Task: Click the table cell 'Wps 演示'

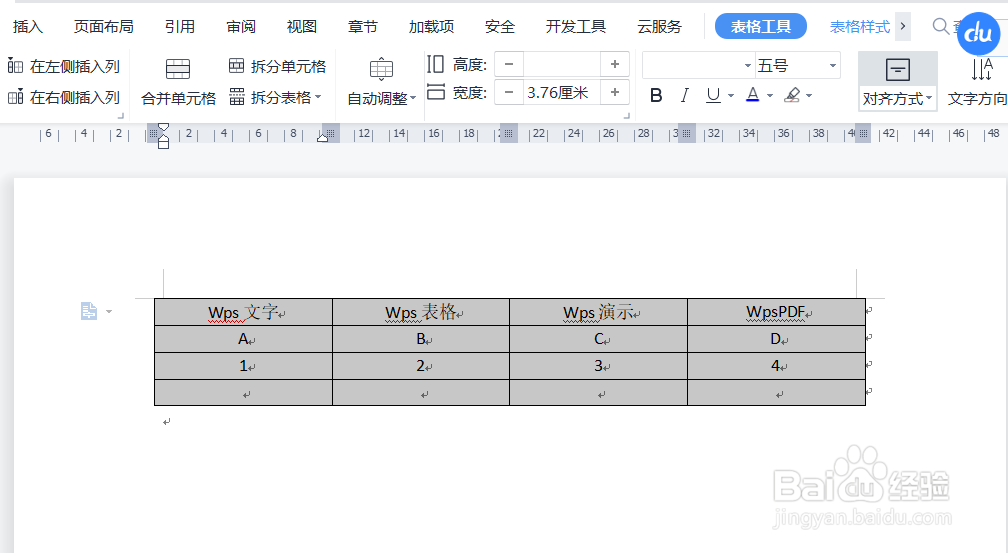Action: click(x=598, y=312)
